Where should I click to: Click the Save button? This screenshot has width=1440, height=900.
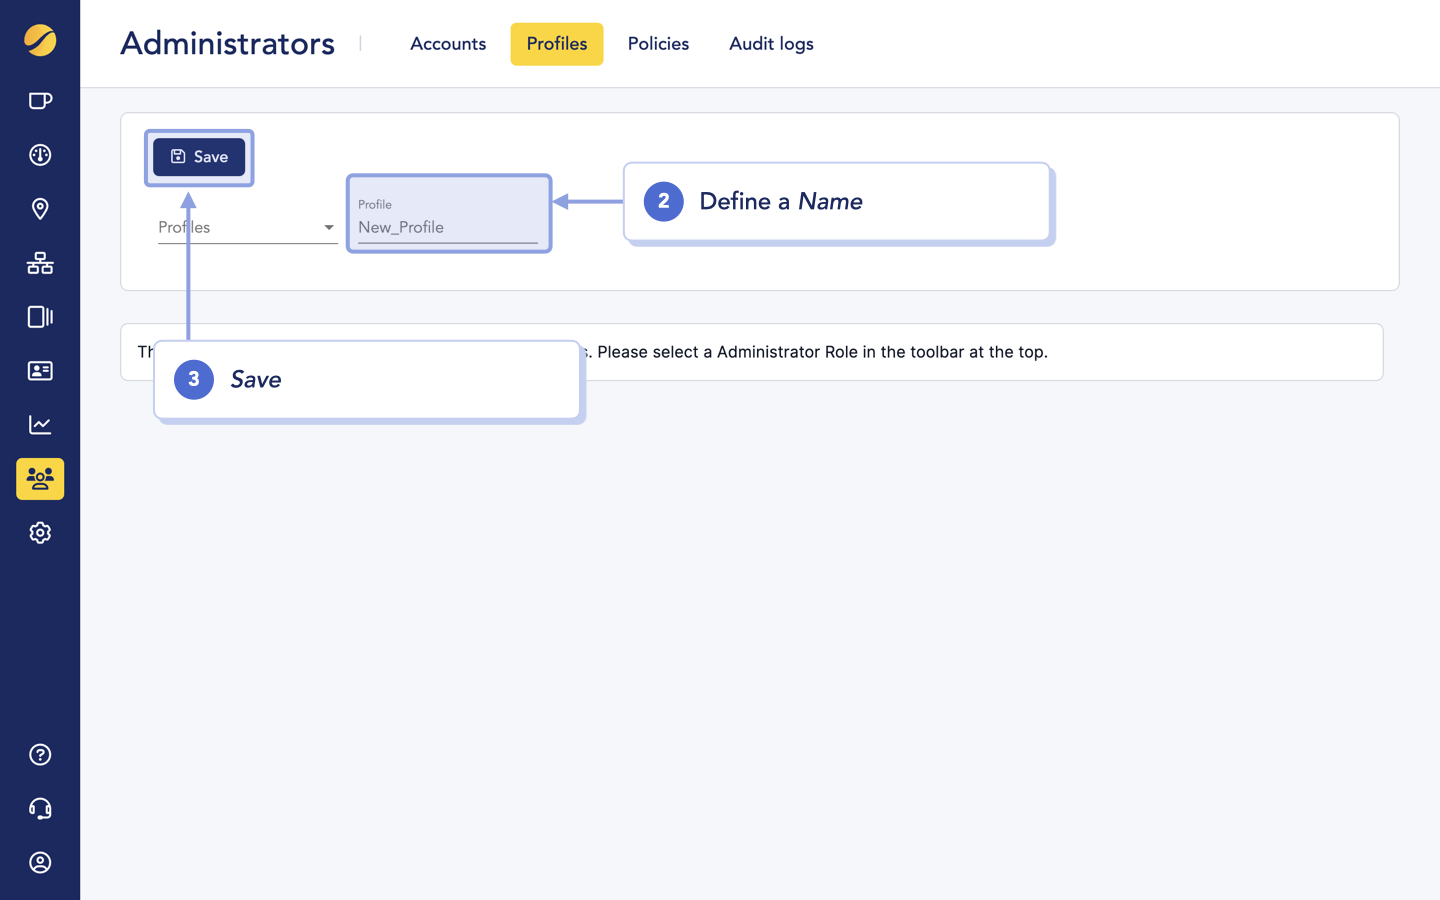coord(199,156)
